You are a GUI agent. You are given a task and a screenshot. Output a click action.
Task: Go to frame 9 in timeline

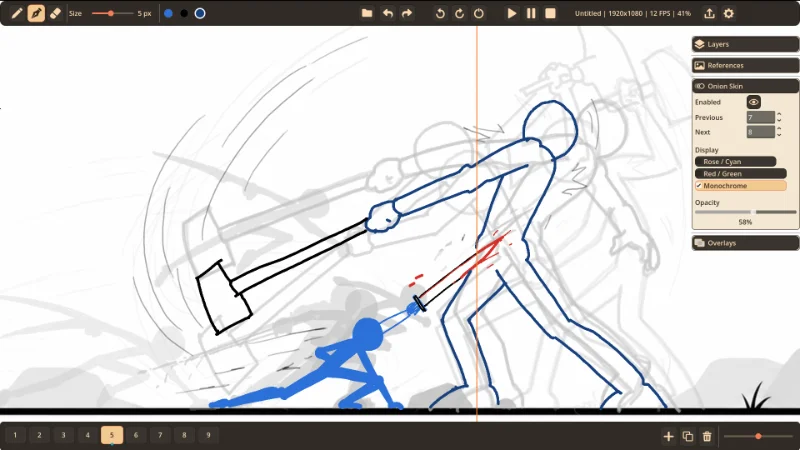point(208,435)
